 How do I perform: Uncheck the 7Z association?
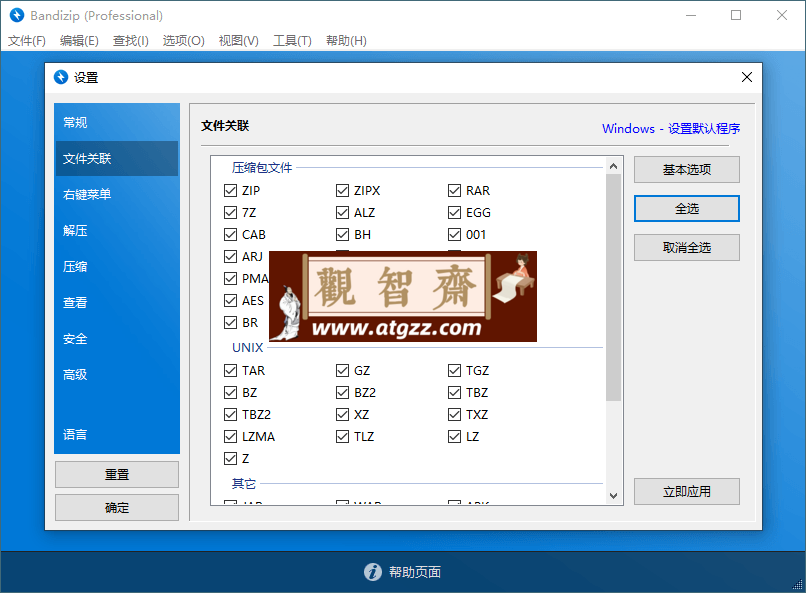[x=230, y=212]
